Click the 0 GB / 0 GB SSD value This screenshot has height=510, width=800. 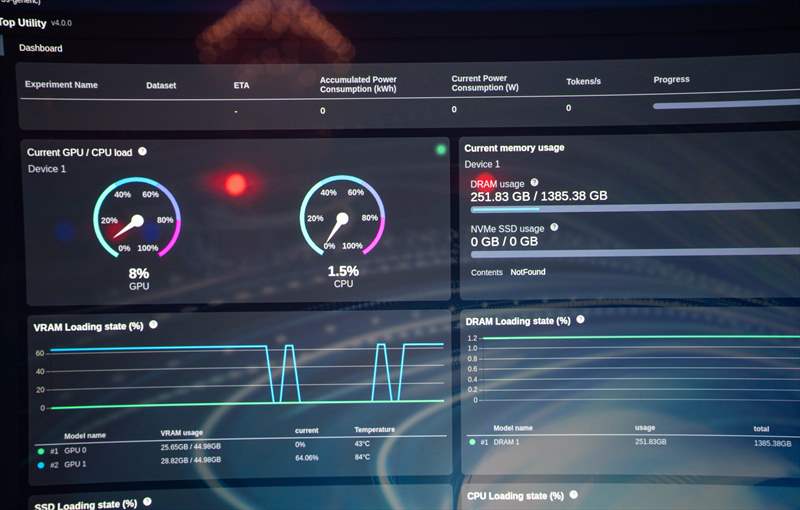[504, 241]
